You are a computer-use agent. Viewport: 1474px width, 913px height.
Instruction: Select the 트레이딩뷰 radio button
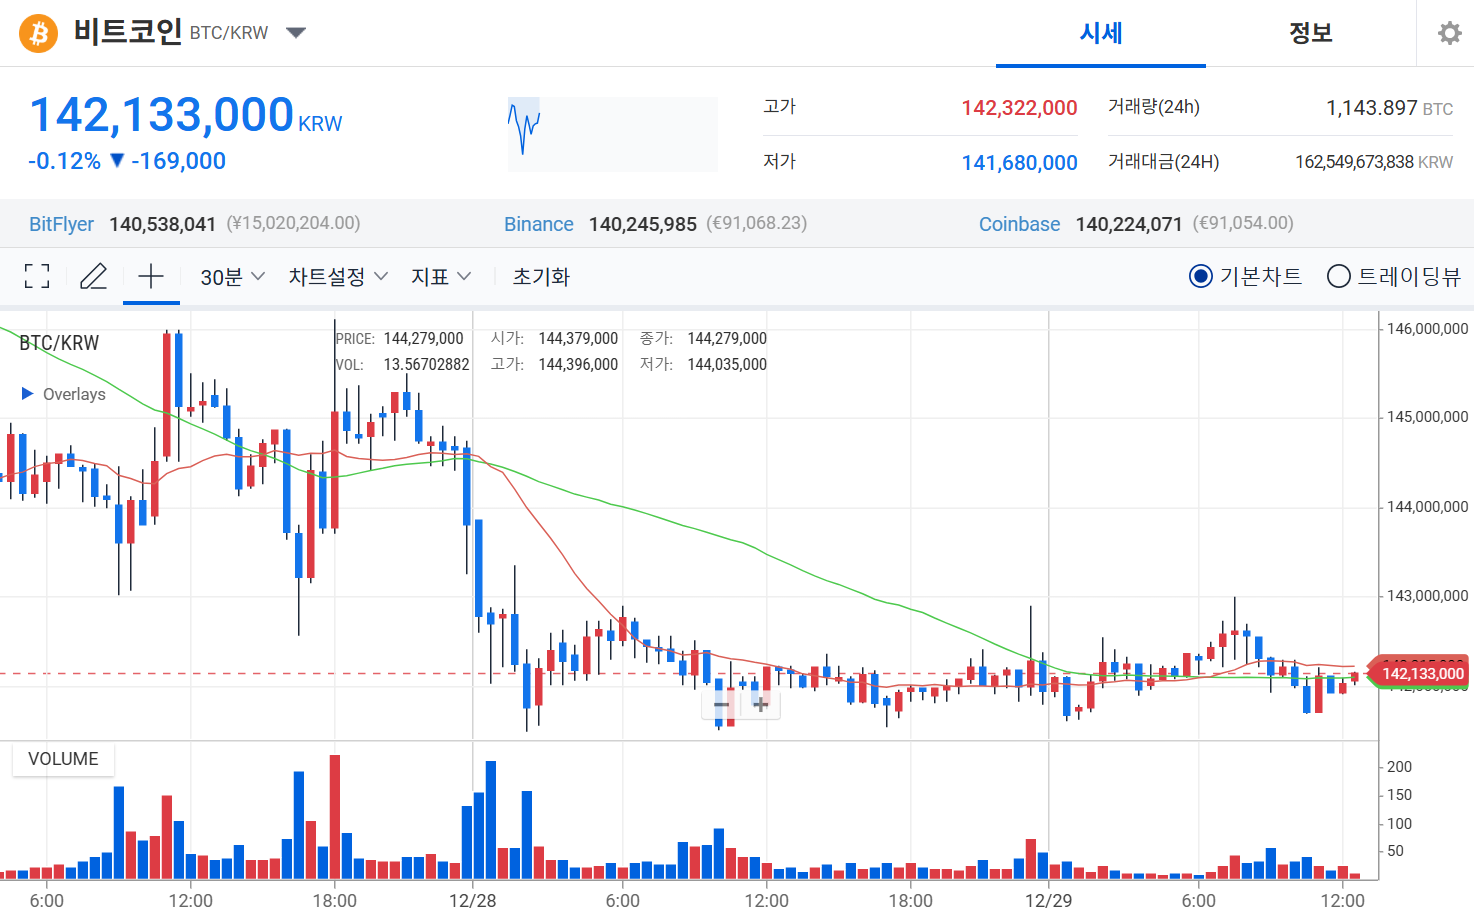[1338, 276]
